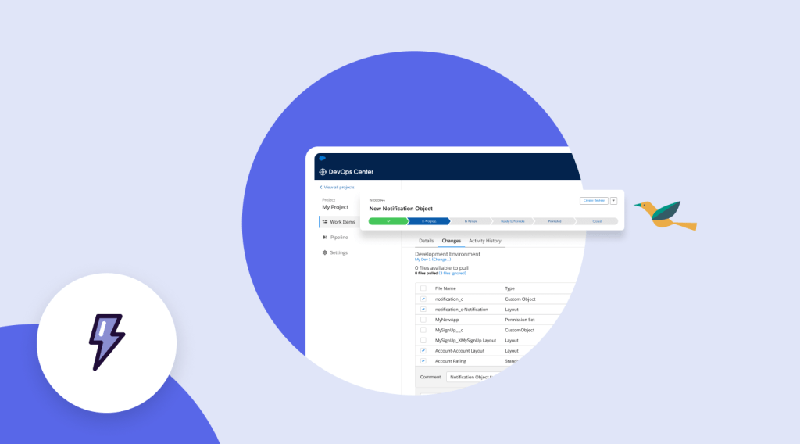Screen dimensions: 800x444
Task: Open Pipeline from the sidebar
Action: tap(336, 237)
